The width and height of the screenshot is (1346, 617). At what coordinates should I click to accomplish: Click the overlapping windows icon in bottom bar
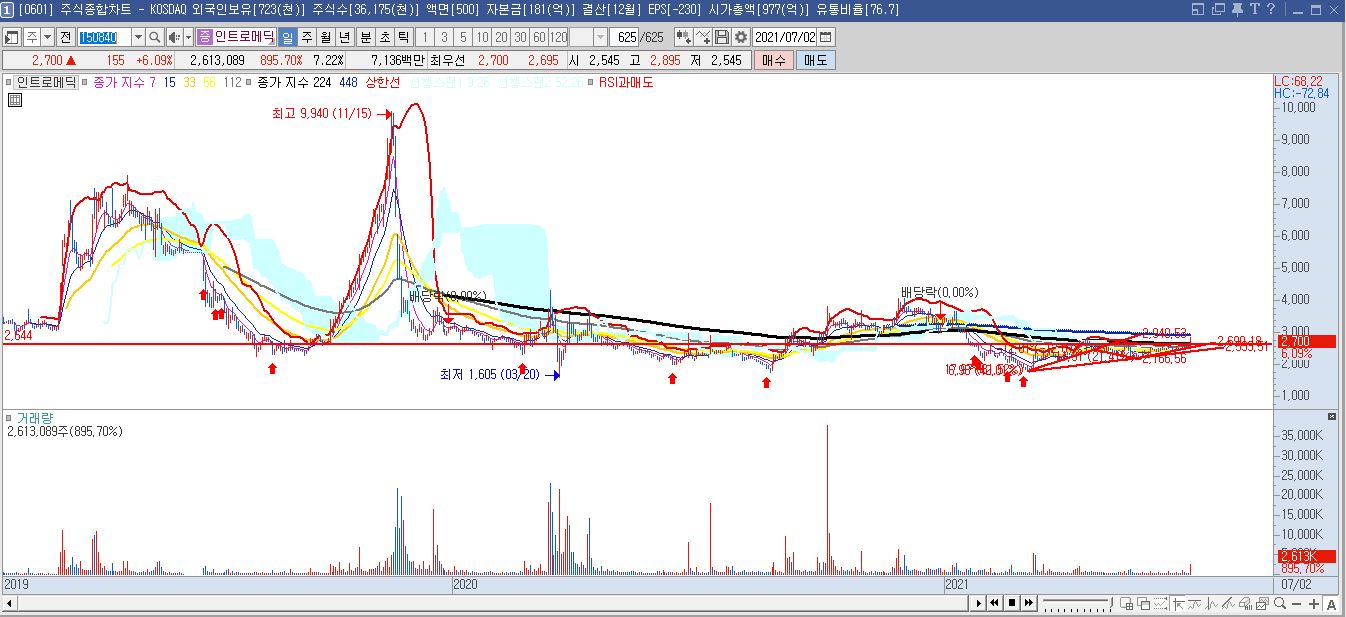pyautogui.click(x=1143, y=603)
